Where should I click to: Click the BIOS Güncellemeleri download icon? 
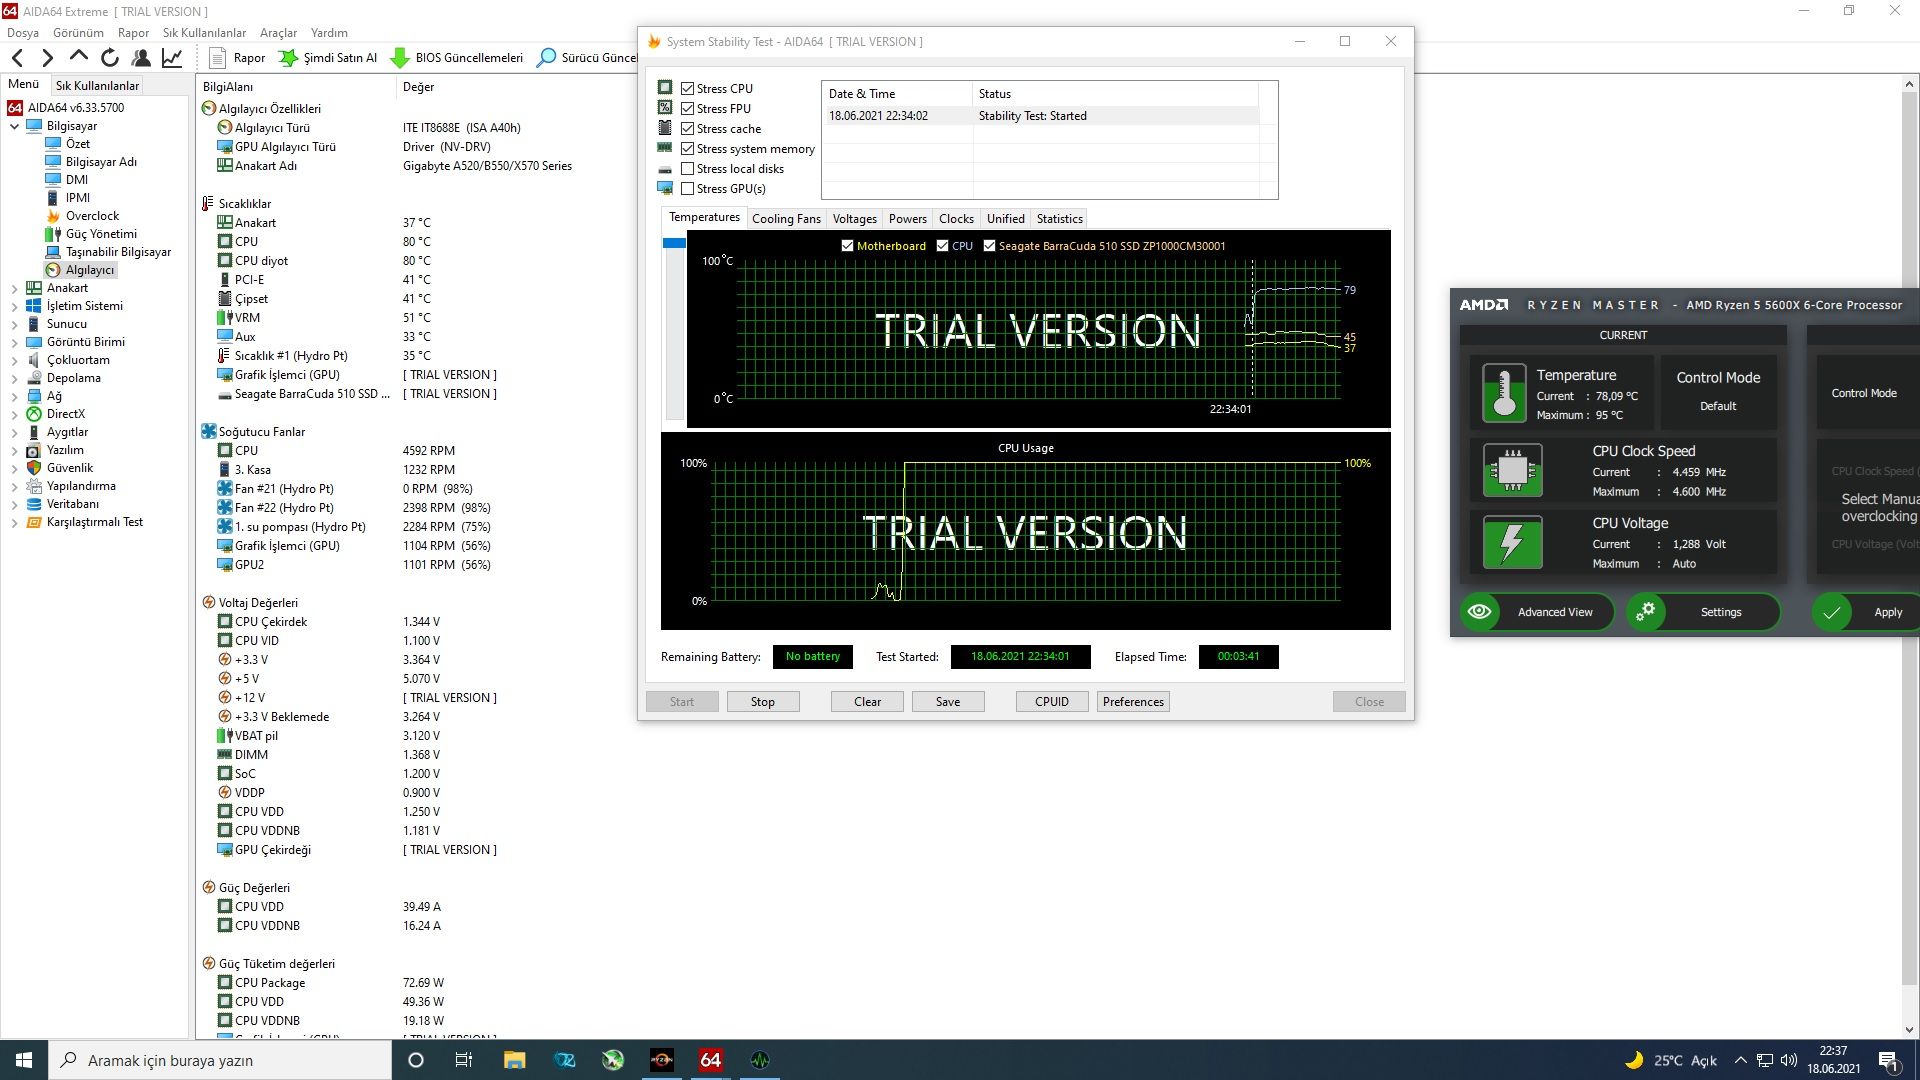coord(400,58)
